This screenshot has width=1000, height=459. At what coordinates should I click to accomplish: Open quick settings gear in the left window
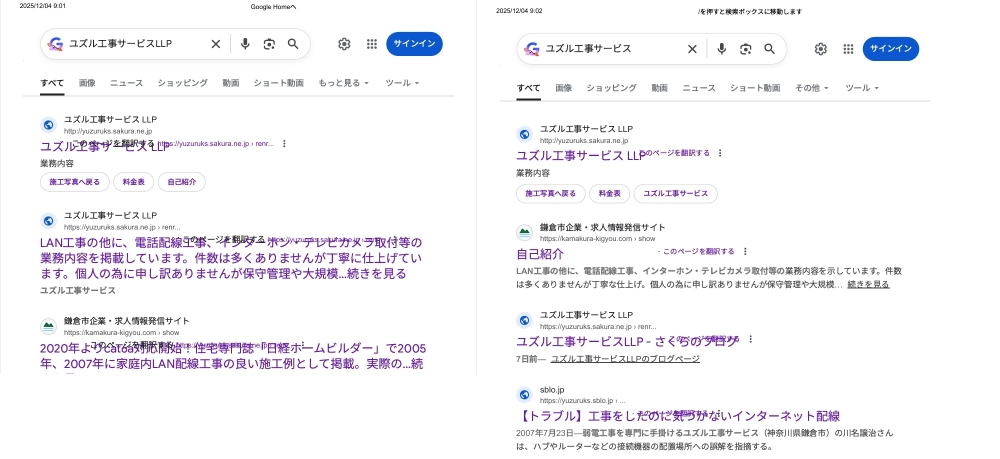pos(344,44)
